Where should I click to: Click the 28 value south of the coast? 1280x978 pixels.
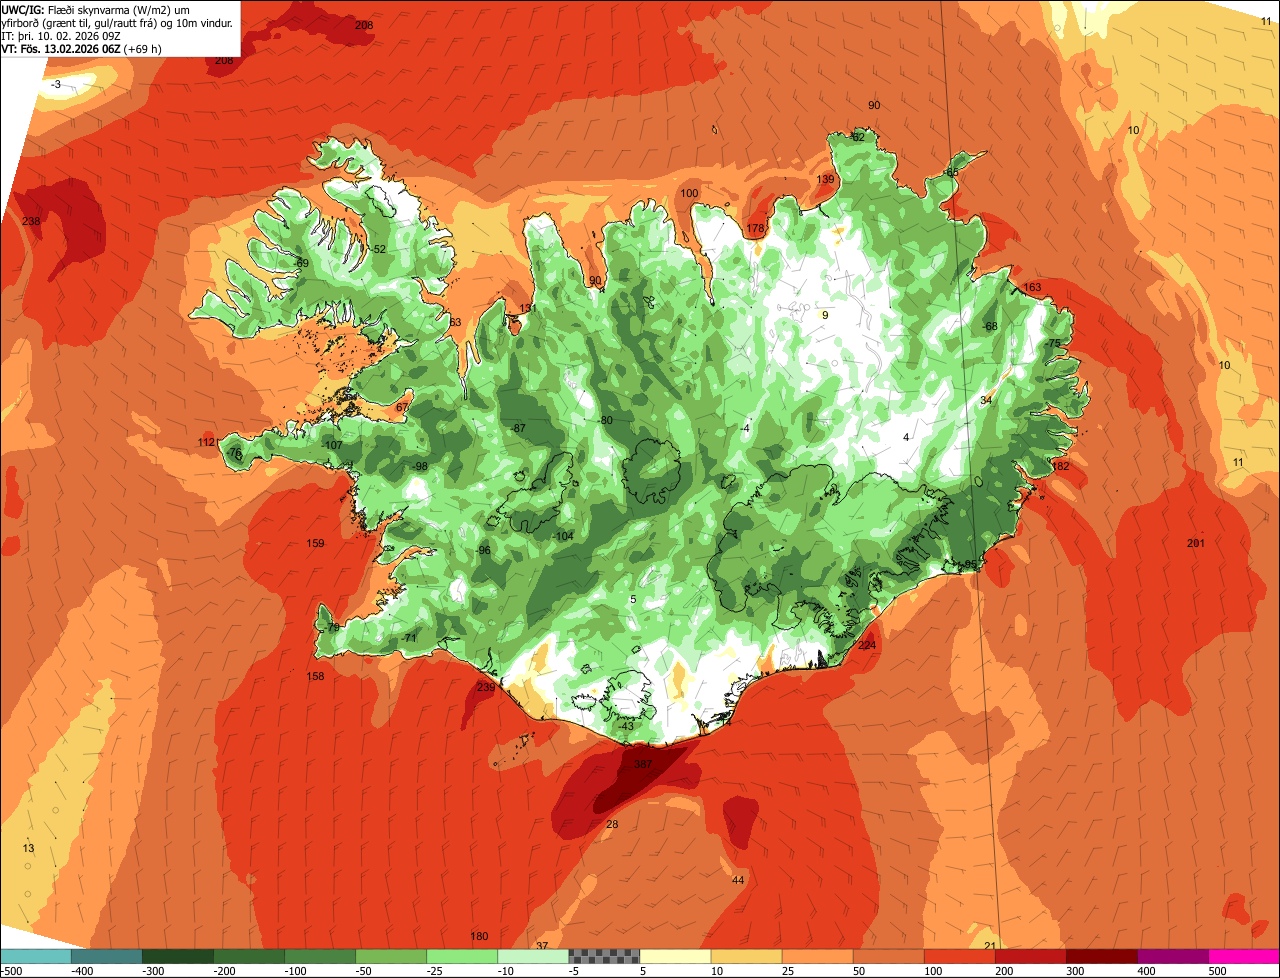tap(612, 824)
